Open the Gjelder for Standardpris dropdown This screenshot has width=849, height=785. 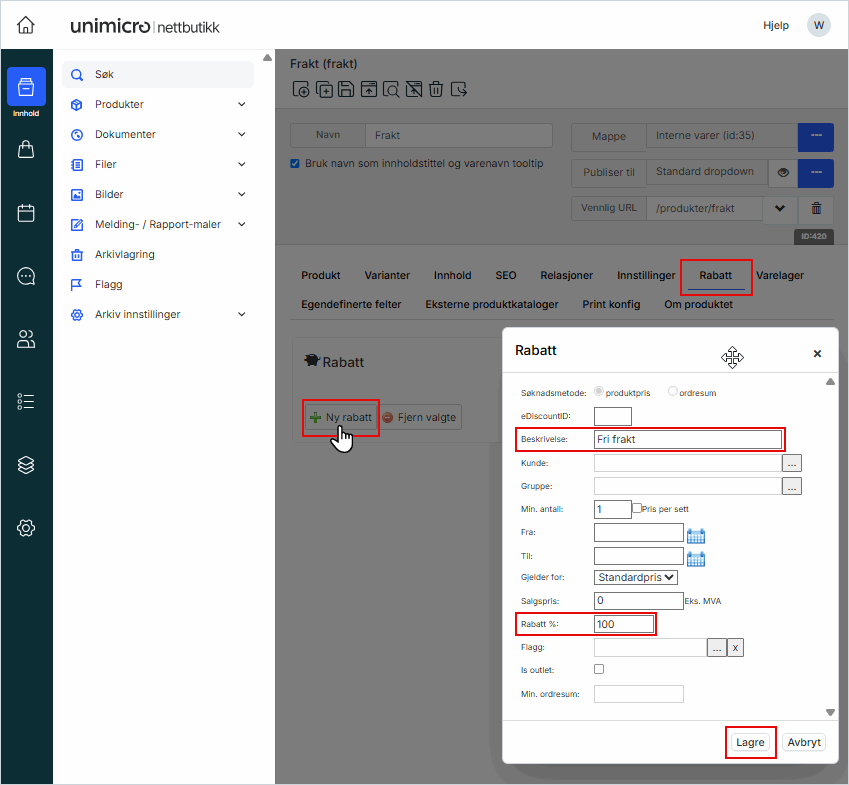pos(636,577)
